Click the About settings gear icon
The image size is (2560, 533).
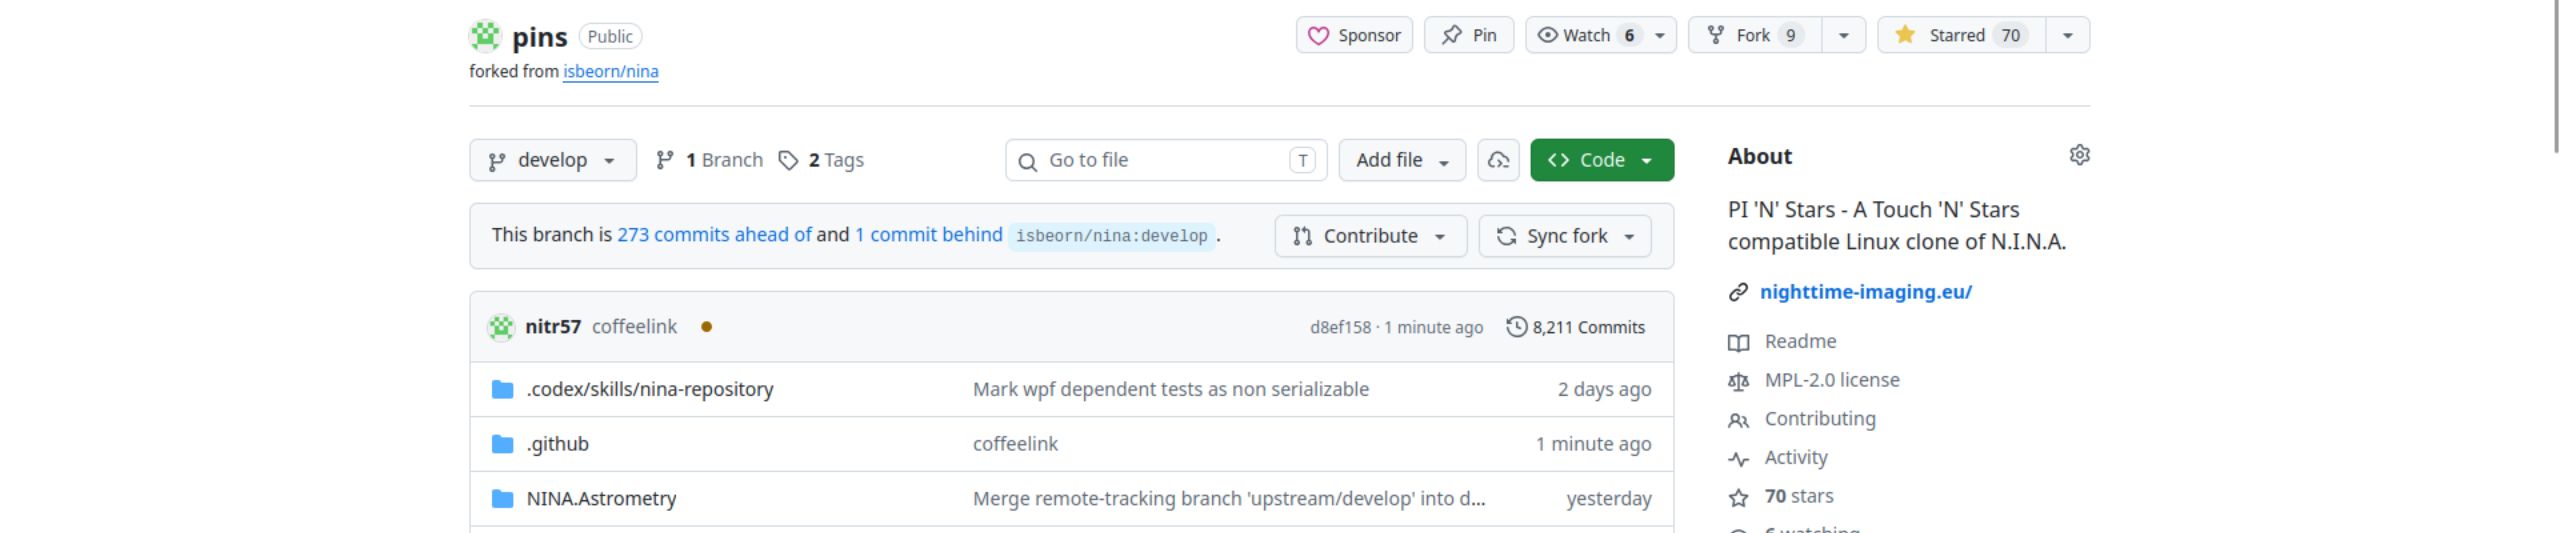coord(2079,155)
